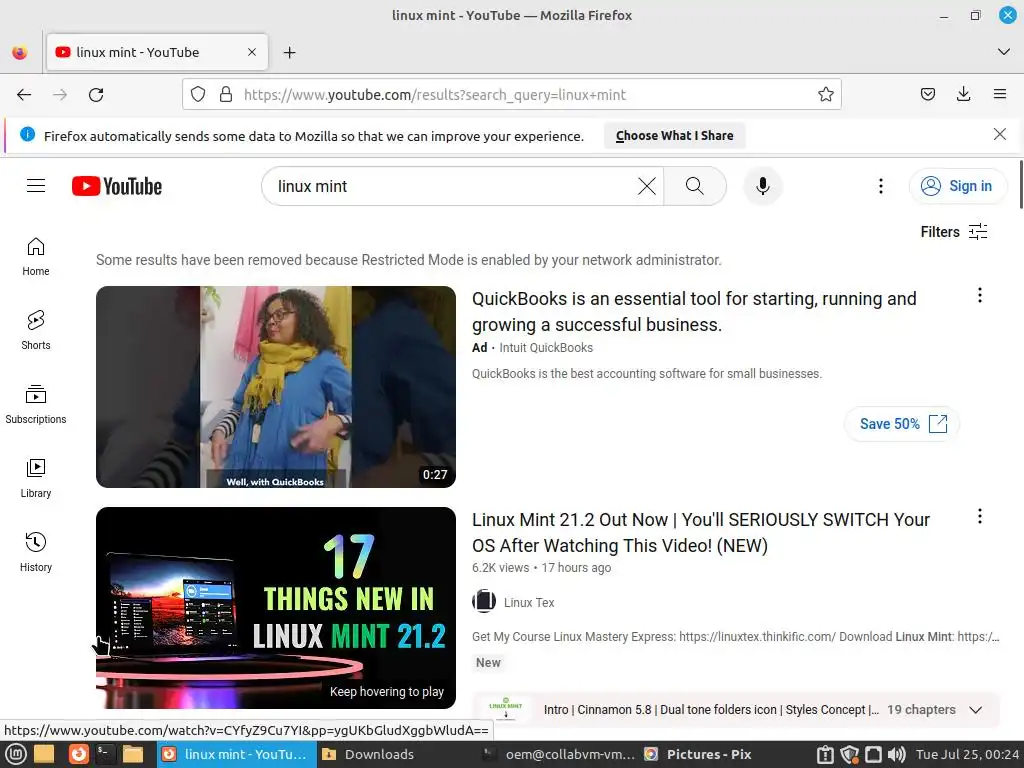Start voice search with microphone
This screenshot has width=1024, height=768.
(x=762, y=186)
